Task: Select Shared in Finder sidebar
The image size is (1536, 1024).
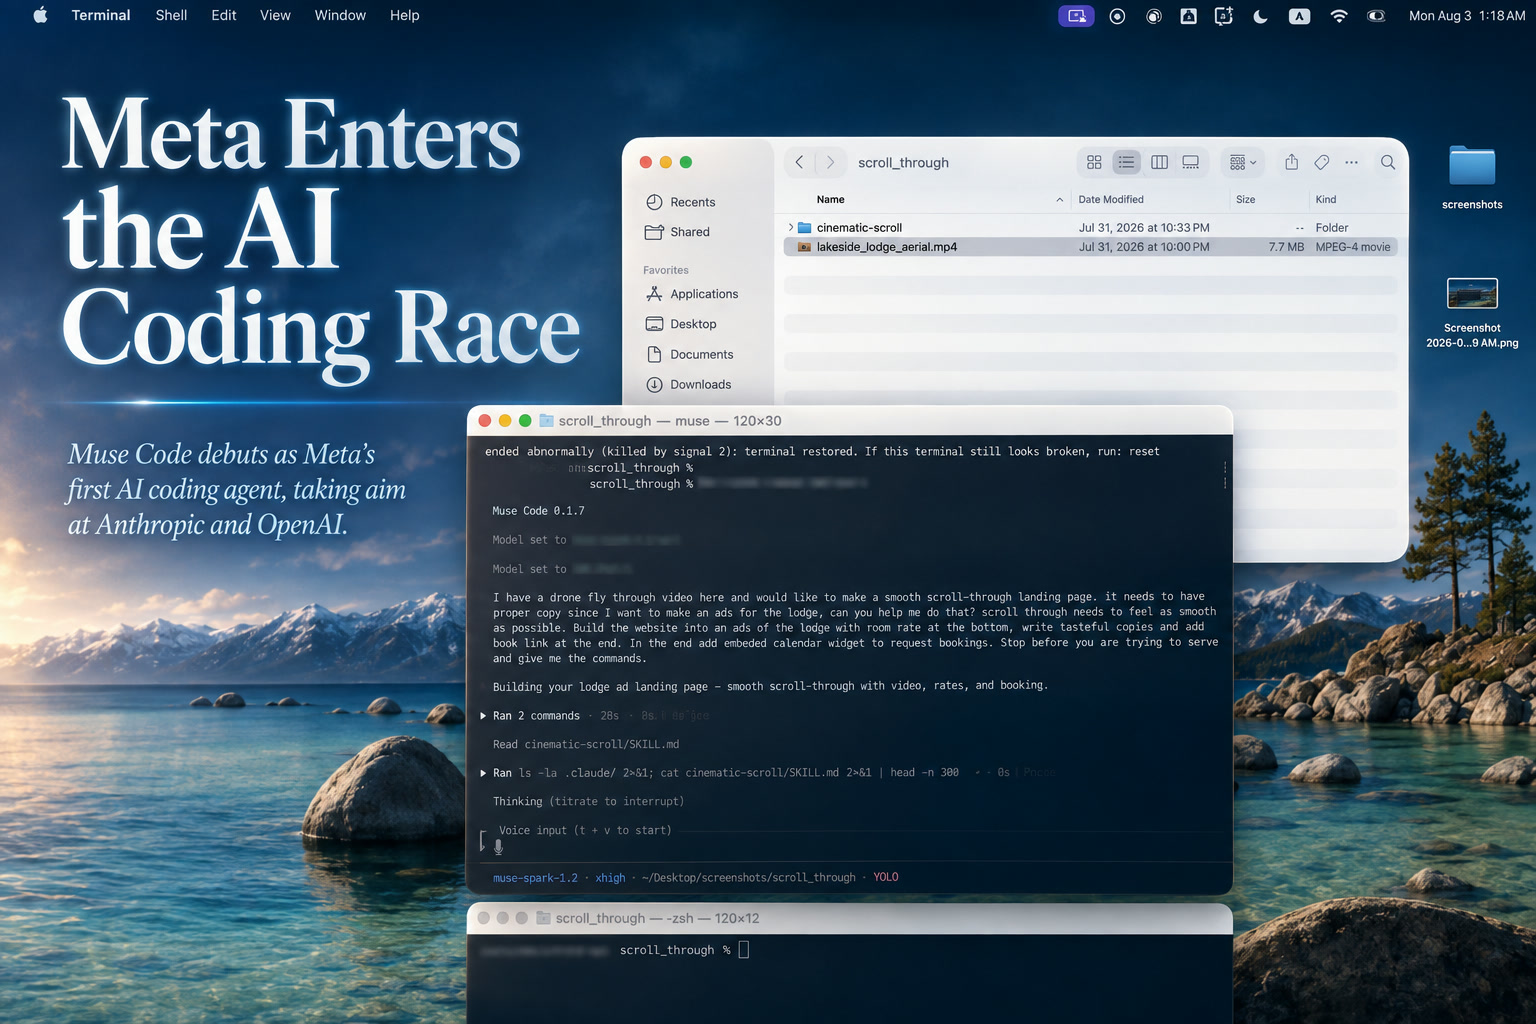Action: pyautogui.click(x=689, y=232)
